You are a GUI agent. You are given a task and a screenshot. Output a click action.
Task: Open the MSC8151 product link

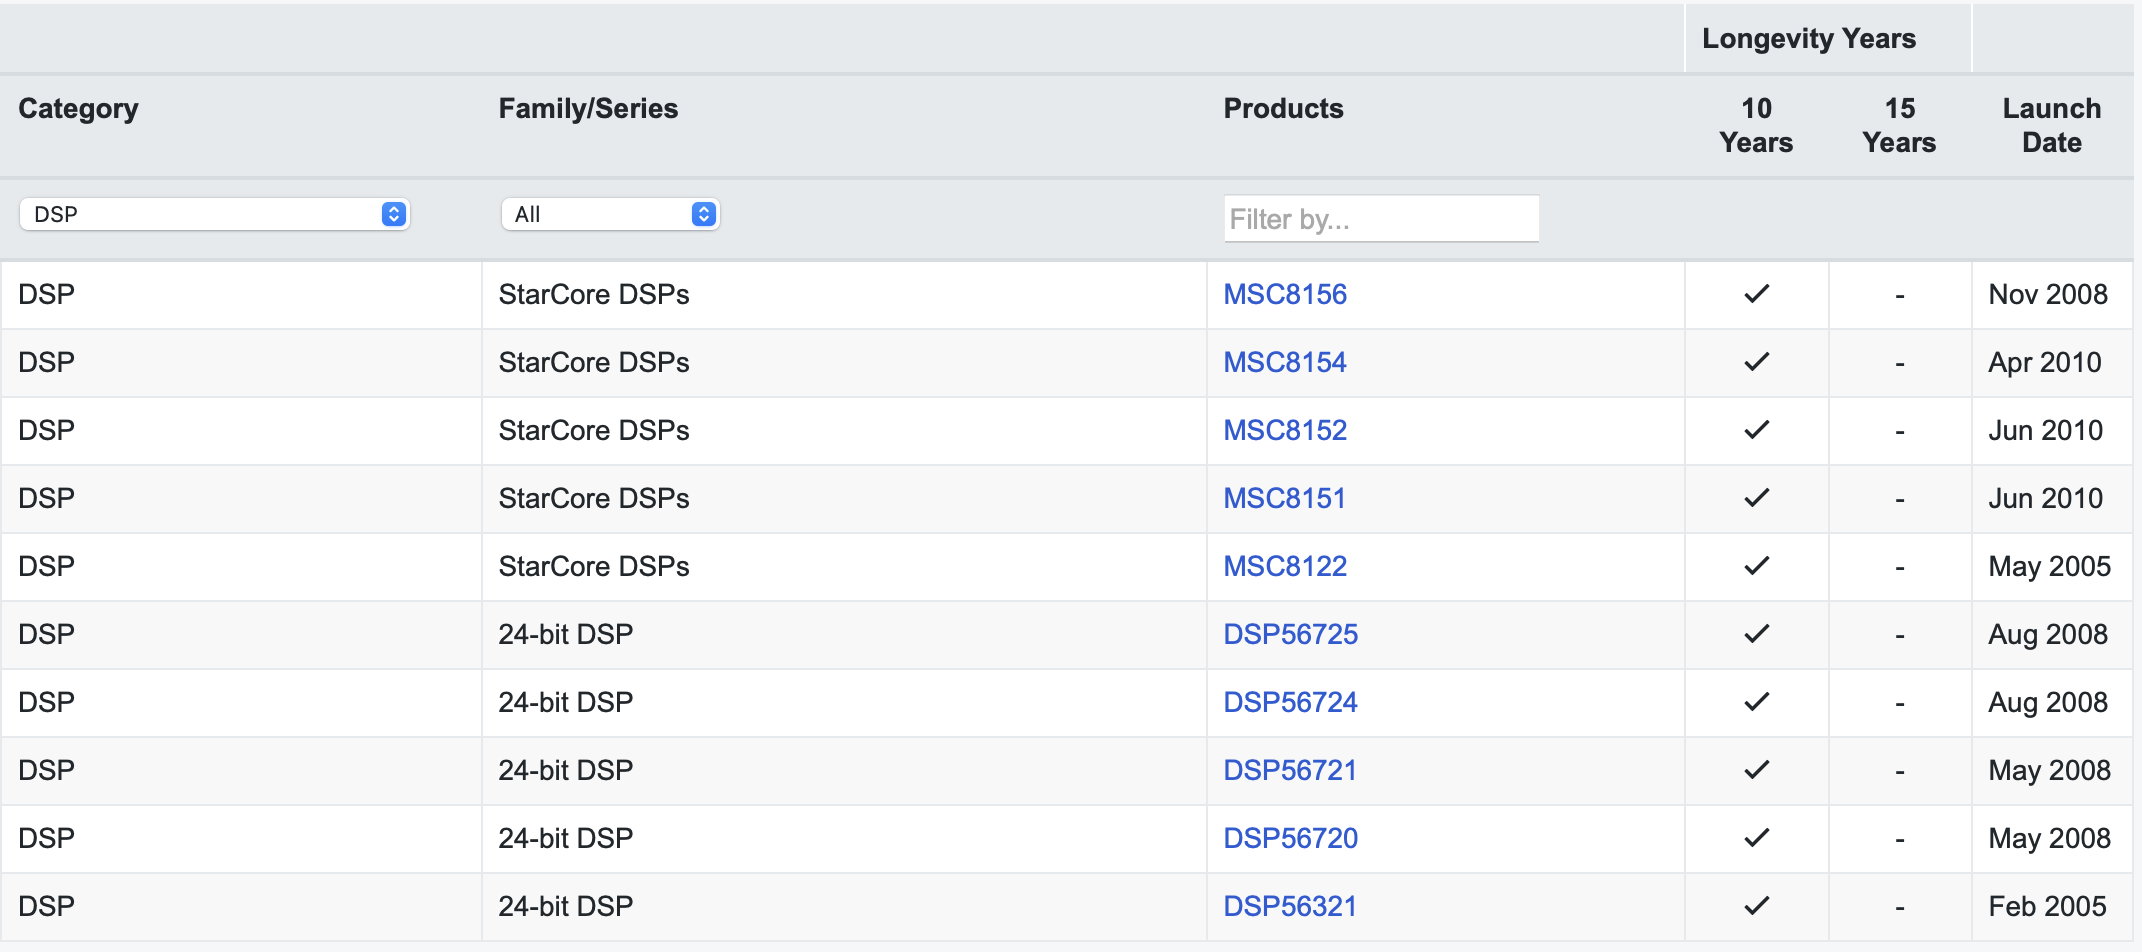pos(1285,498)
